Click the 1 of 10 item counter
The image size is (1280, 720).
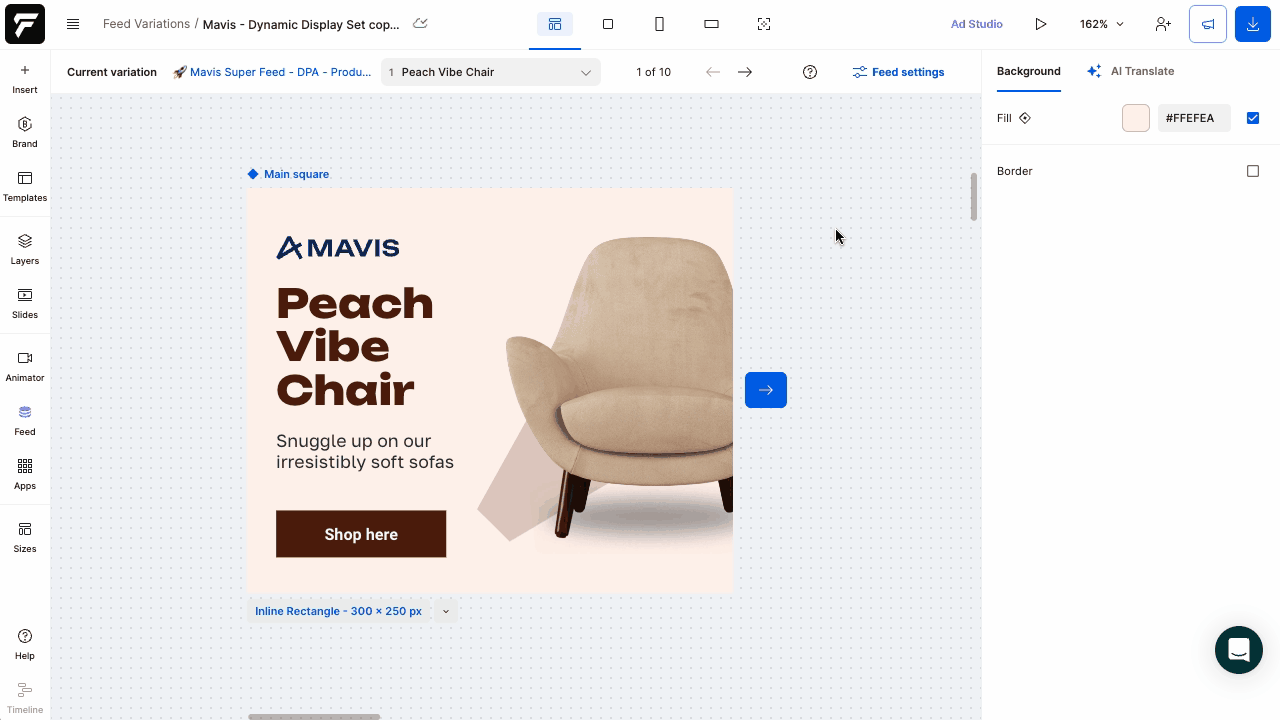click(x=654, y=72)
